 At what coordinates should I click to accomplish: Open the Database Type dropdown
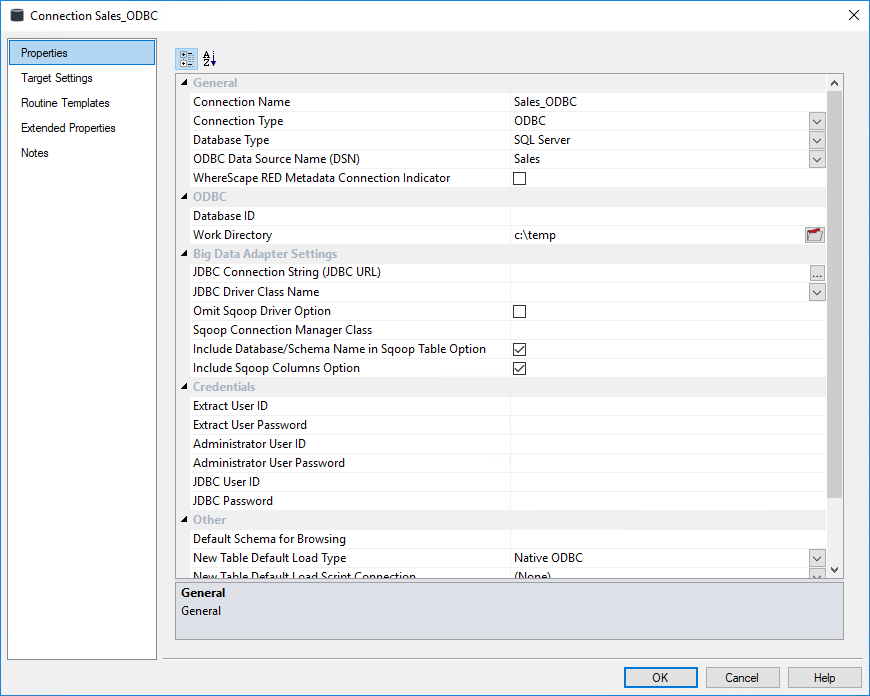[817, 141]
